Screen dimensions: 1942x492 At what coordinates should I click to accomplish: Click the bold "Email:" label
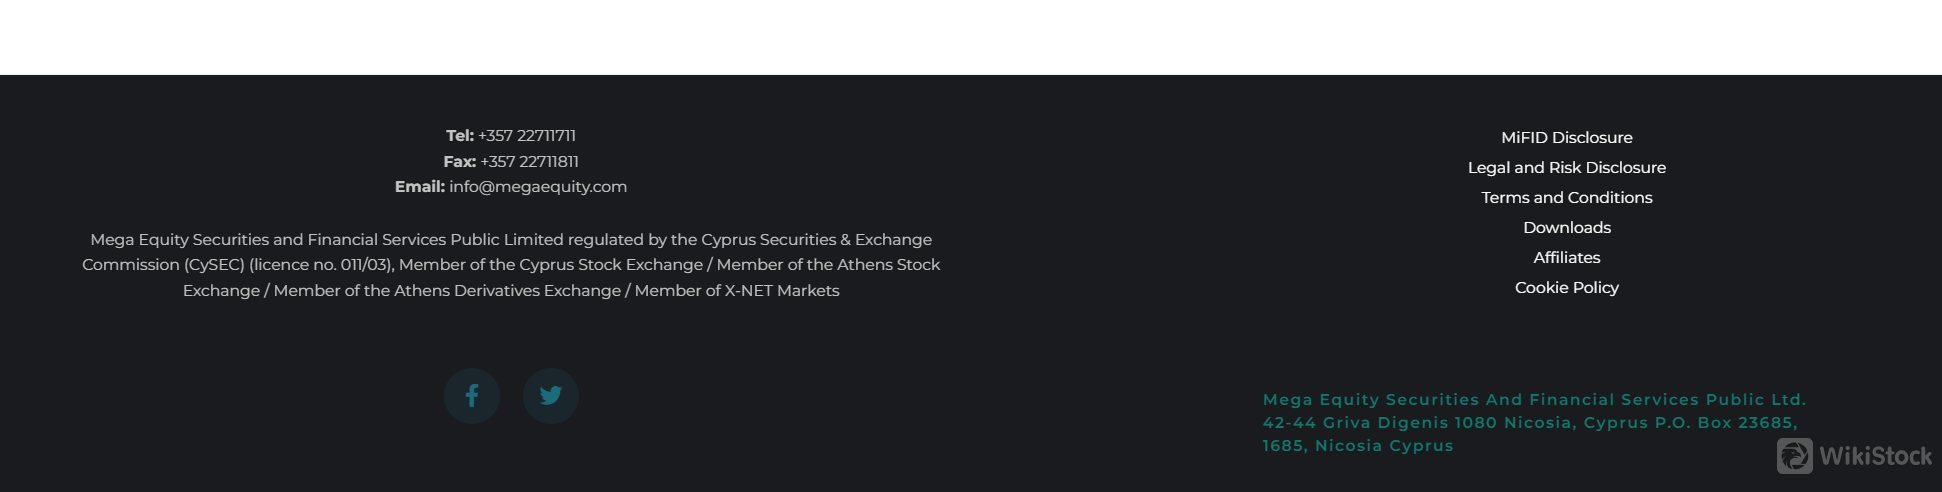(420, 187)
